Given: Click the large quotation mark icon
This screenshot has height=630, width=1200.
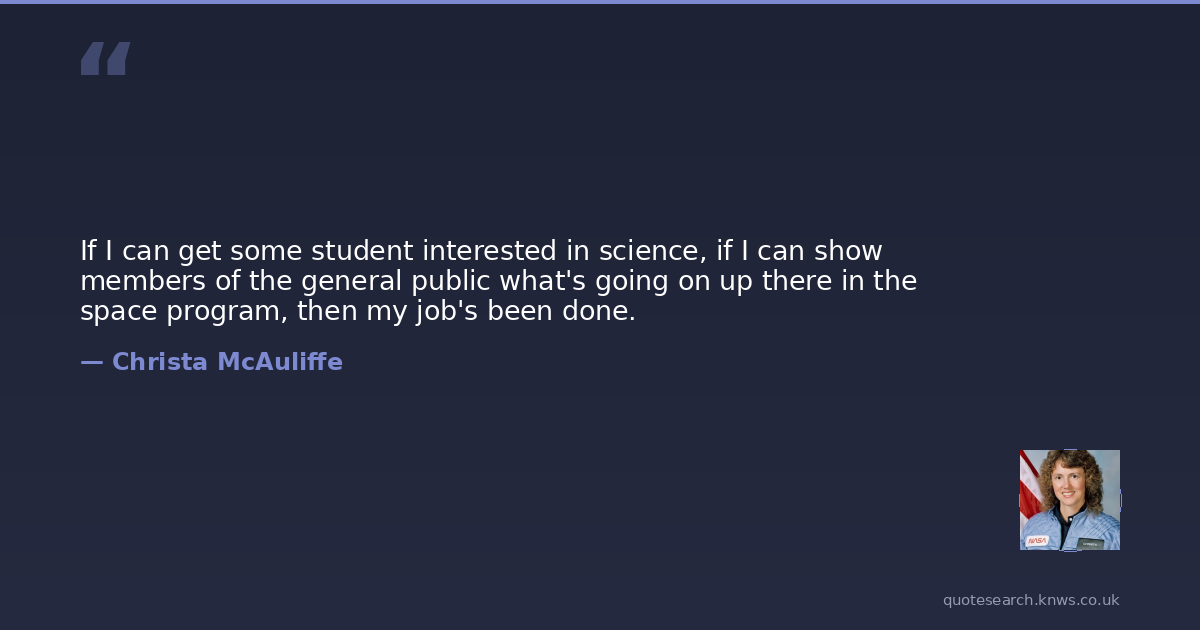Looking at the screenshot, I should [105, 58].
